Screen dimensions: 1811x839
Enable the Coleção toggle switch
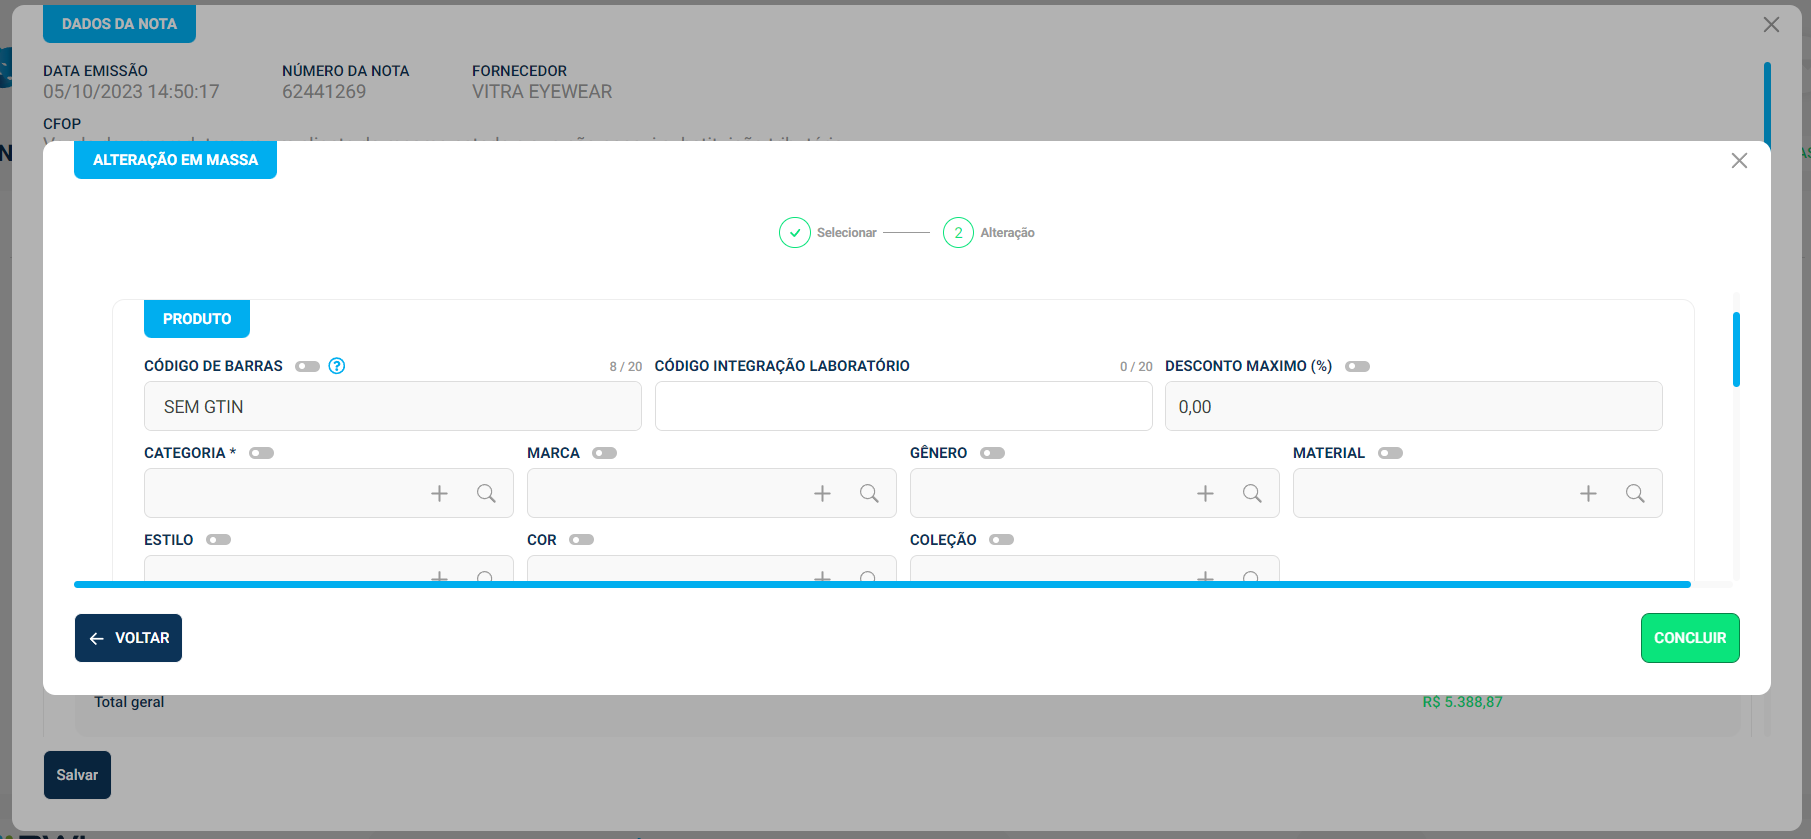pos(1001,540)
